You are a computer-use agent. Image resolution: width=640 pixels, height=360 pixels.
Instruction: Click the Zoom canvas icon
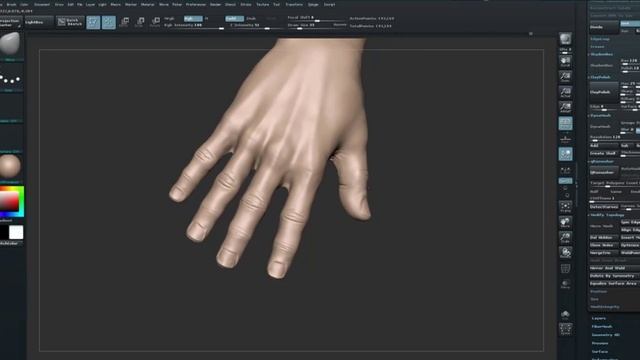pos(565,77)
